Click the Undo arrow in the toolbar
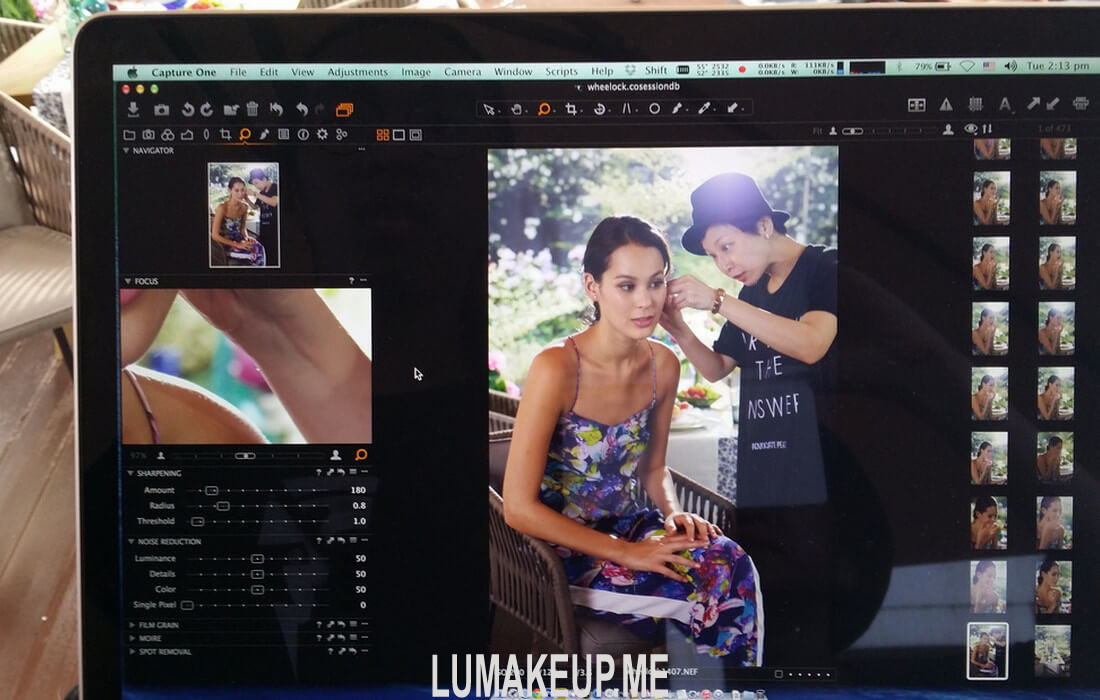The height and width of the screenshot is (700, 1100). [x=302, y=109]
